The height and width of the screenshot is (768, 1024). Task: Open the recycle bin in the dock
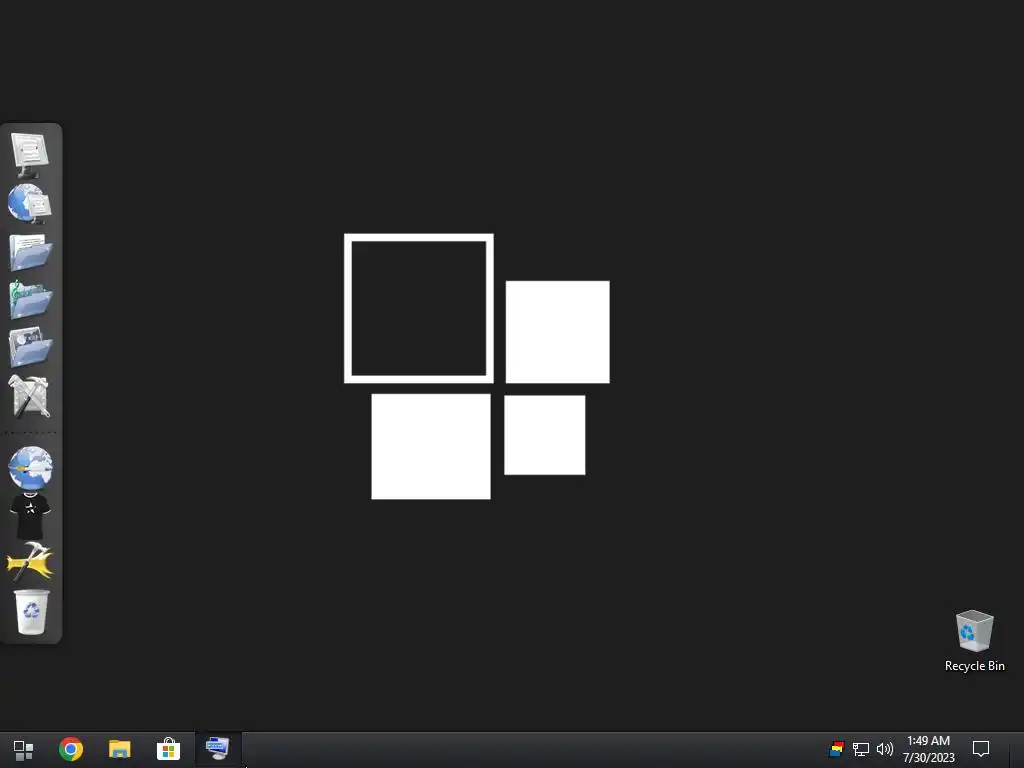(31, 612)
